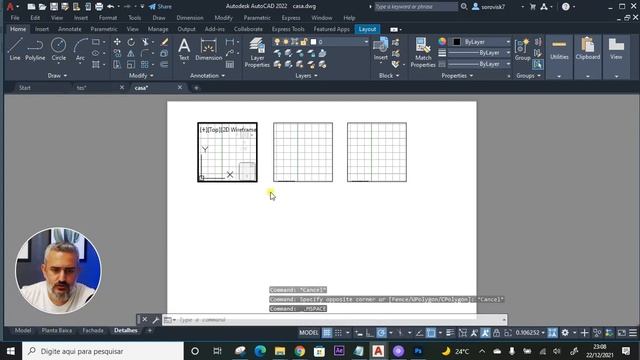Toggle viewport lock padlock in status bar
The image size is (640, 360).
tap(496, 333)
